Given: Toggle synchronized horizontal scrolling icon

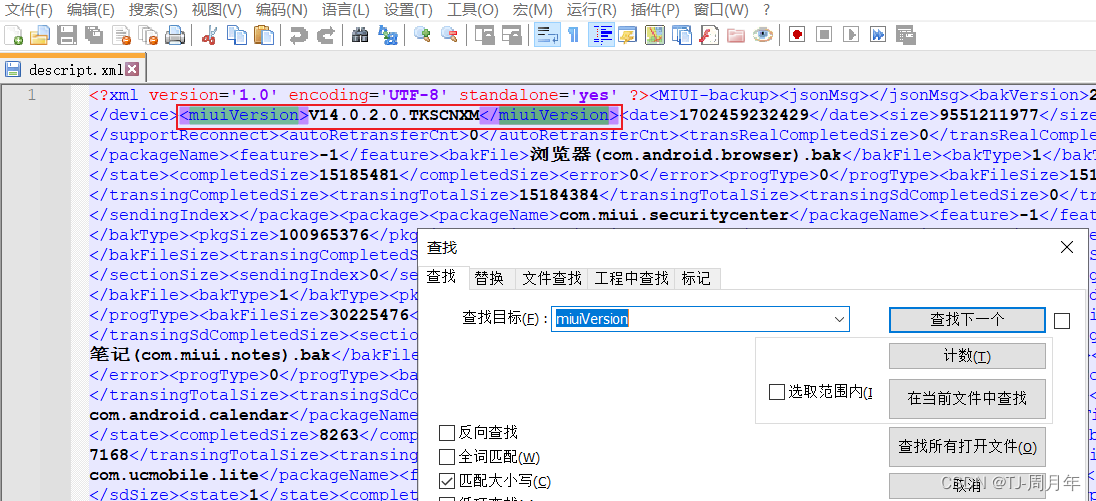Looking at the screenshot, I should click(x=512, y=34).
